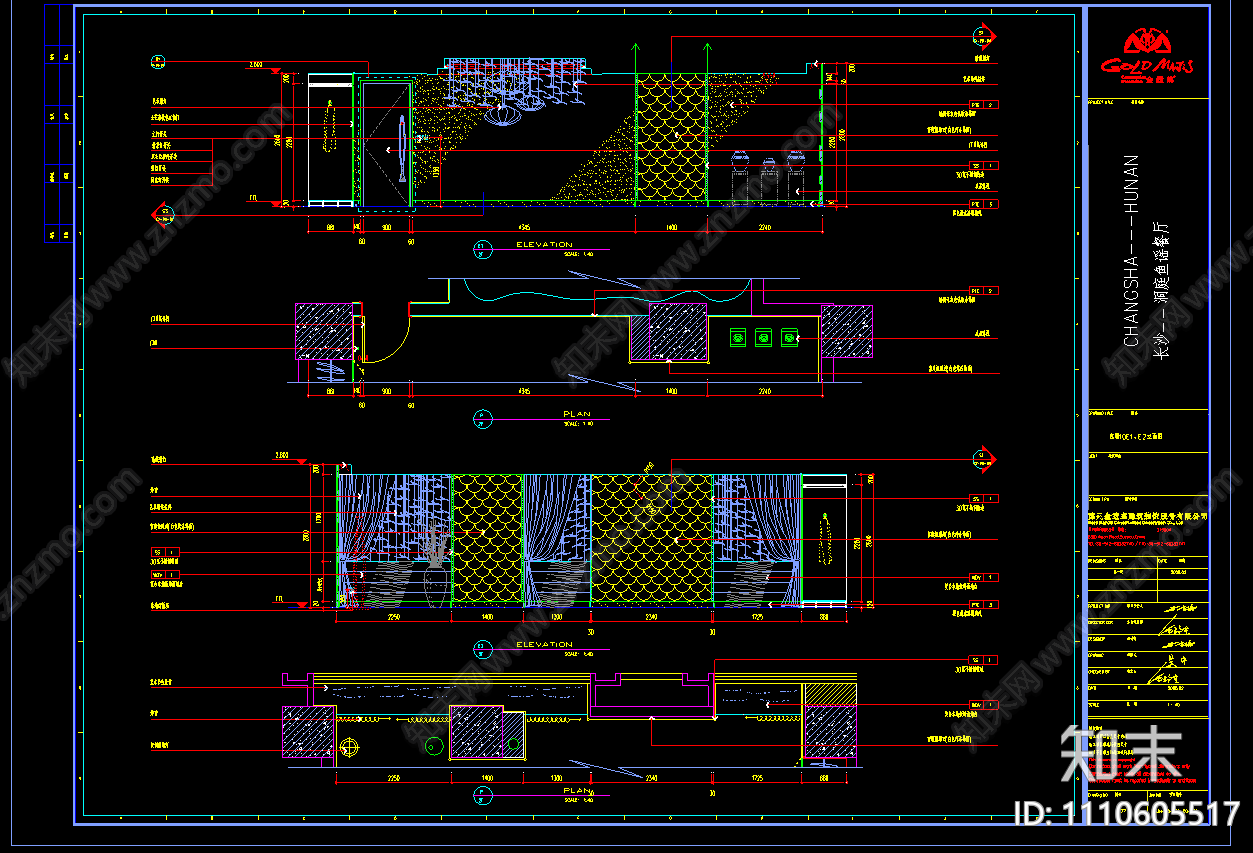
Task: Click the 2340 dimension in the bottommost plan
Action: click(651, 777)
